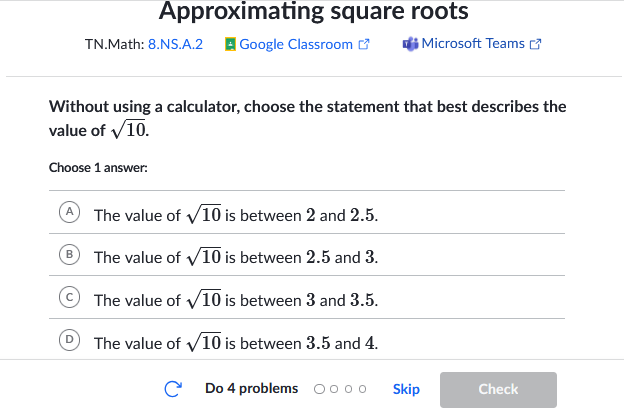Image resolution: width=624 pixels, height=414 pixels.
Task: Click external link icon after Google Classroom
Action: 364,44
